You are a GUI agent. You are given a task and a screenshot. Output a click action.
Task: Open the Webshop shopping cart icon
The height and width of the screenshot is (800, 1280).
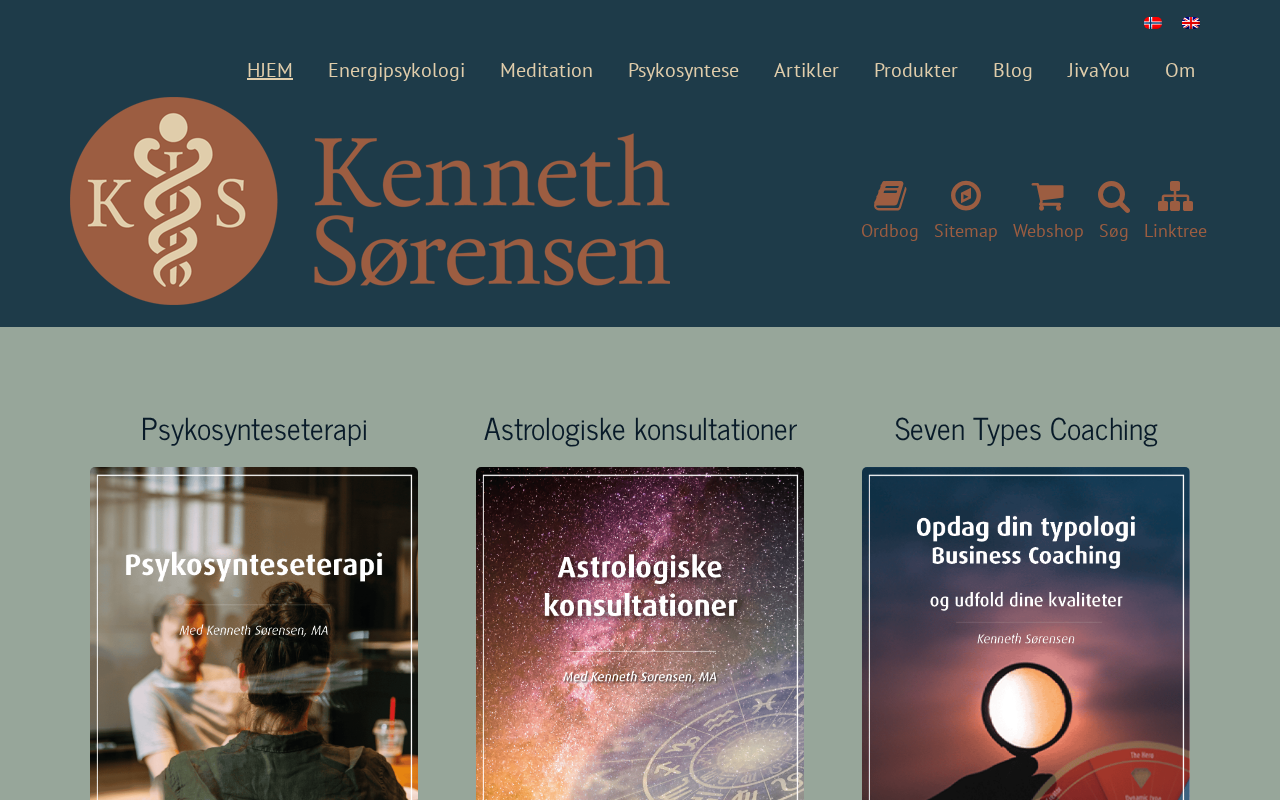click(x=1047, y=196)
